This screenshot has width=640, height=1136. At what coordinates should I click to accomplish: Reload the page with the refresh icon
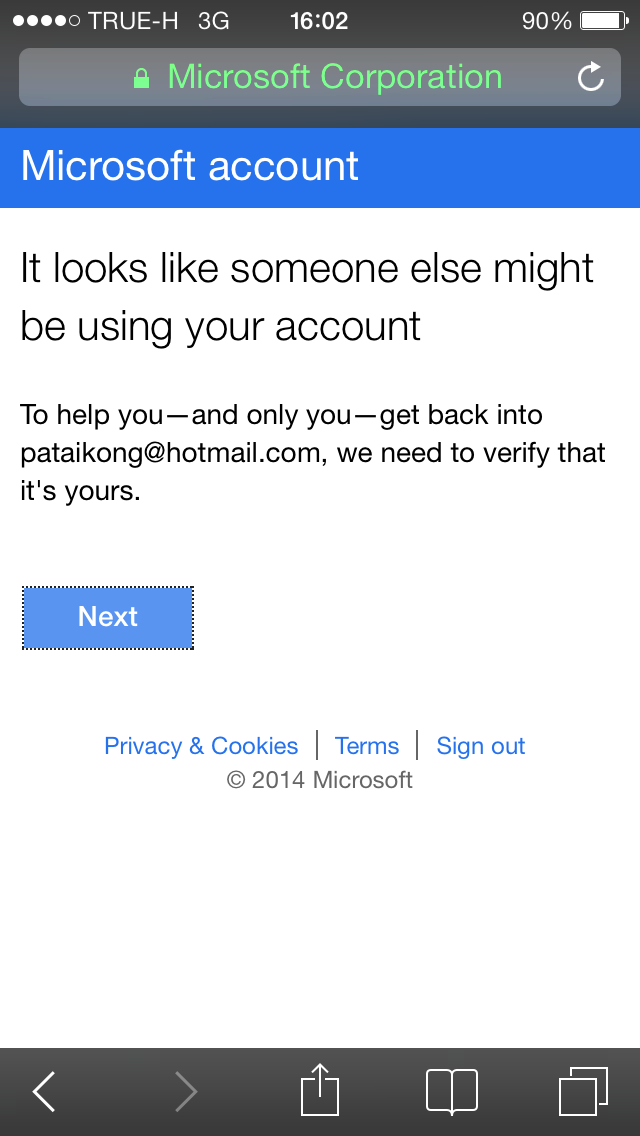click(591, 77)
